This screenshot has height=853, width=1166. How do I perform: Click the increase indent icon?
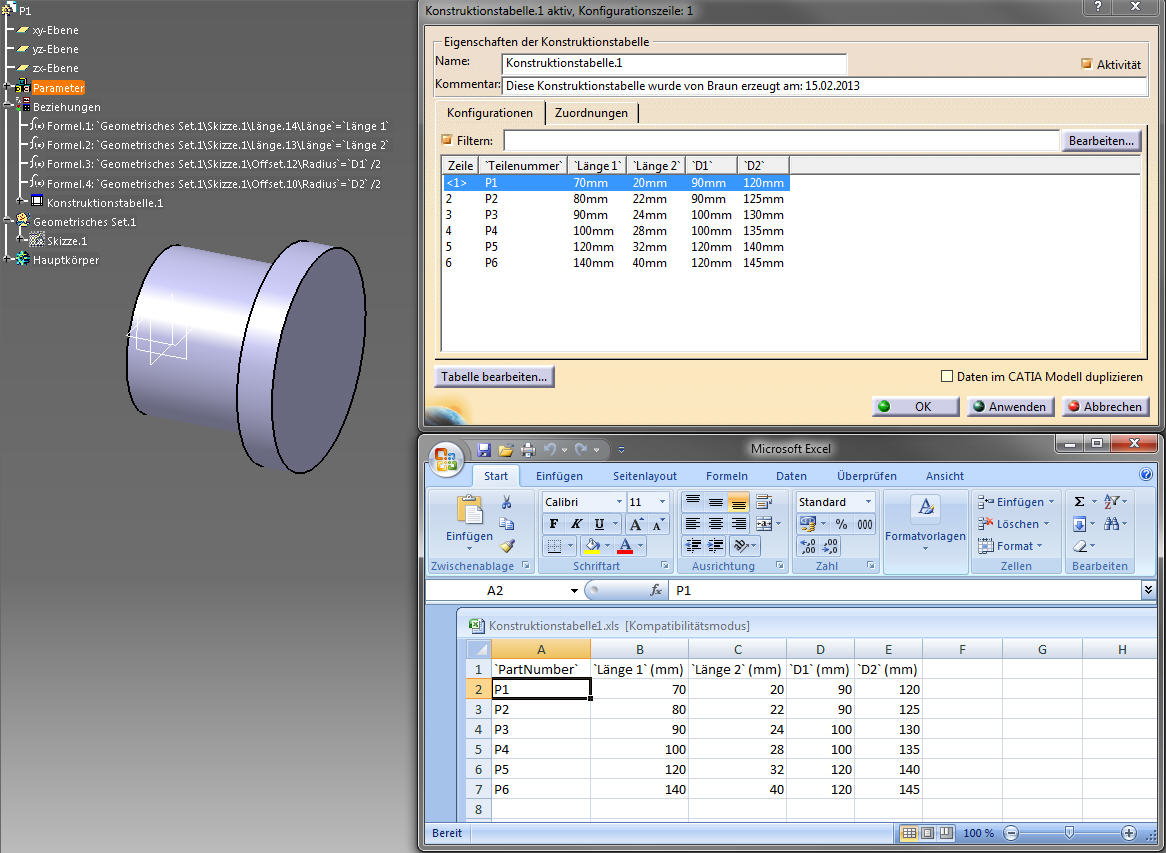tap(715, 546)
